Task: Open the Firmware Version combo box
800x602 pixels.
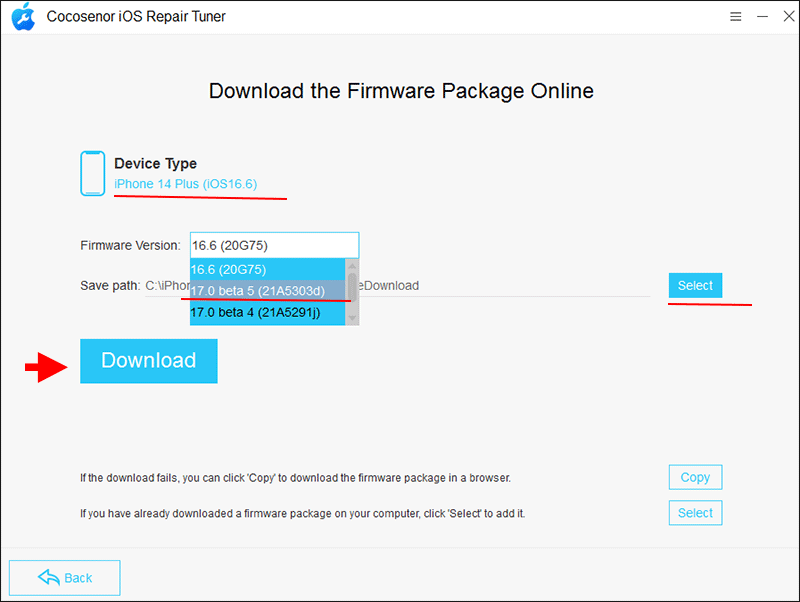Action: click(x=274, y=245)
